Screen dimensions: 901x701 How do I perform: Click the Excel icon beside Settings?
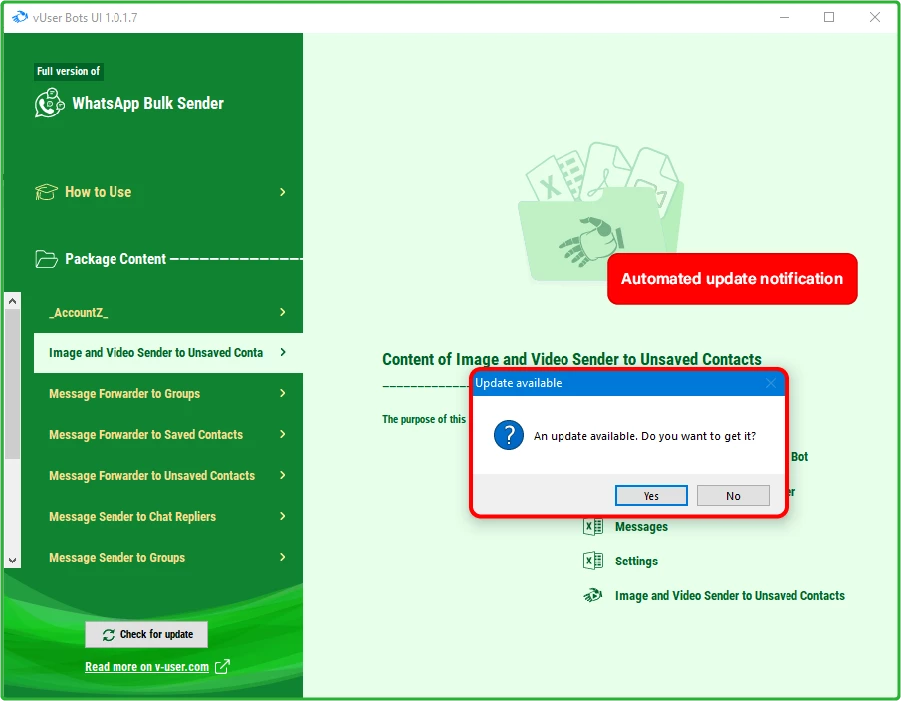pos(592,561)
